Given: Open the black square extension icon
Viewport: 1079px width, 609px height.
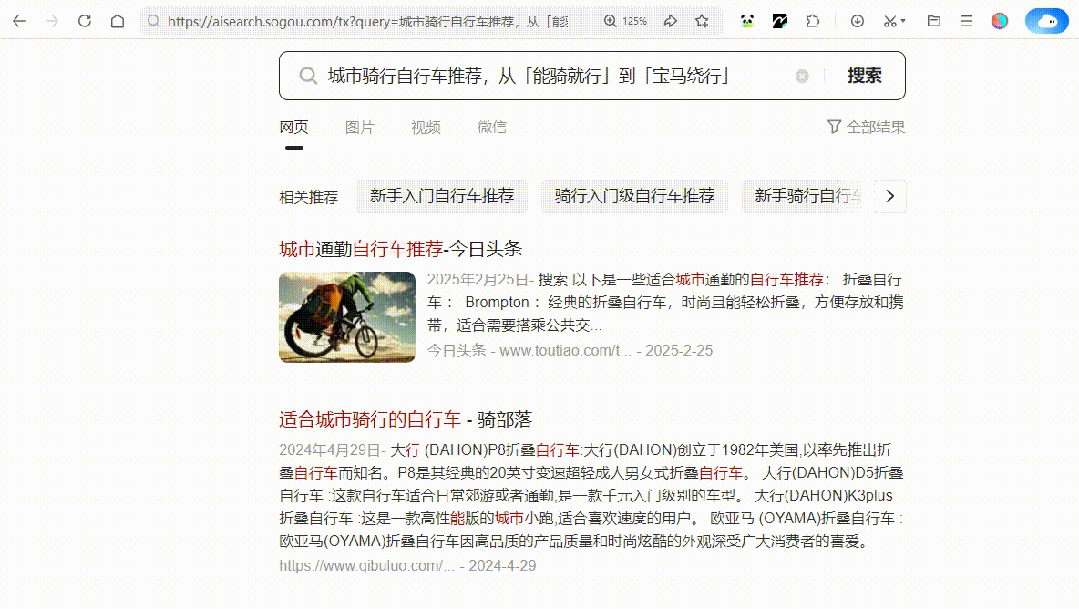Looking at the screenshot, I should 780,21.
